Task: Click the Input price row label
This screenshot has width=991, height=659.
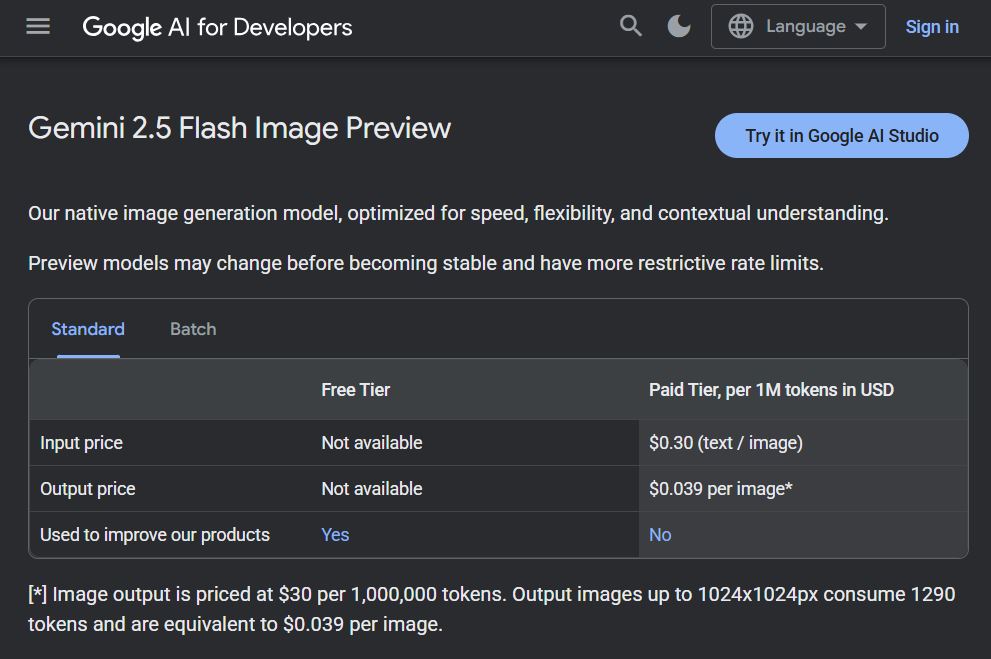Action: click(81, 443)
